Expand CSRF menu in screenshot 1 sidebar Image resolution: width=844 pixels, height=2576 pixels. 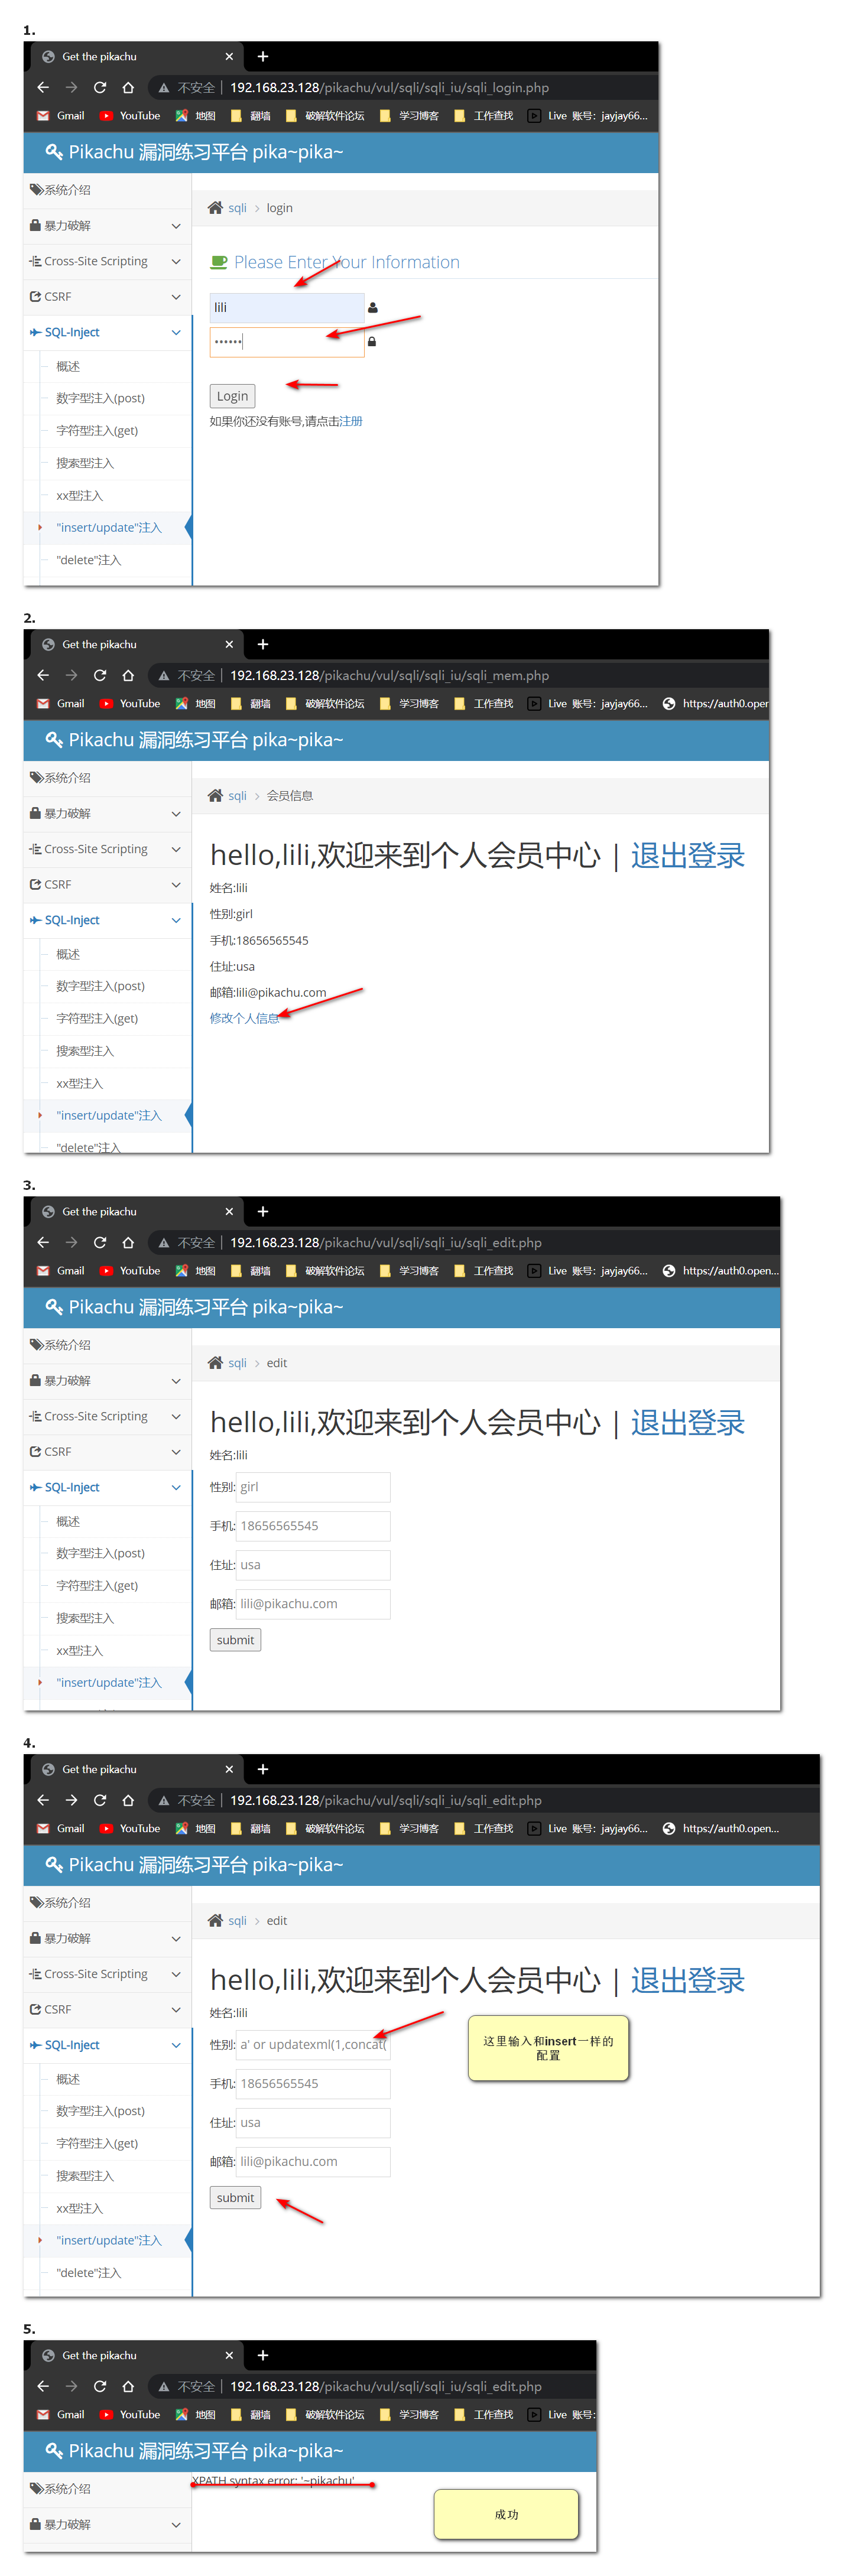tap(106, 297)
